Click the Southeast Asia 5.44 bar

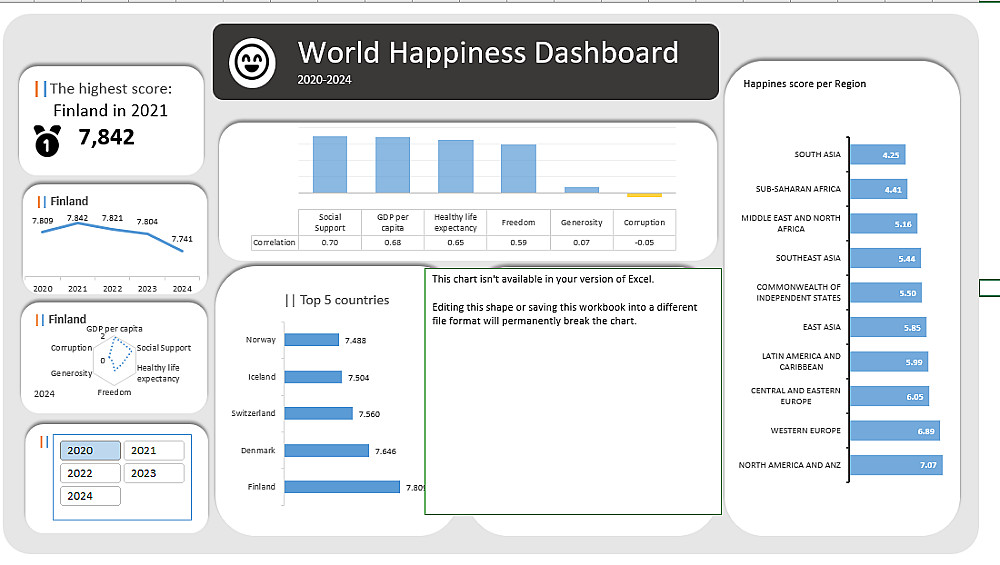[x=886, y=258]
